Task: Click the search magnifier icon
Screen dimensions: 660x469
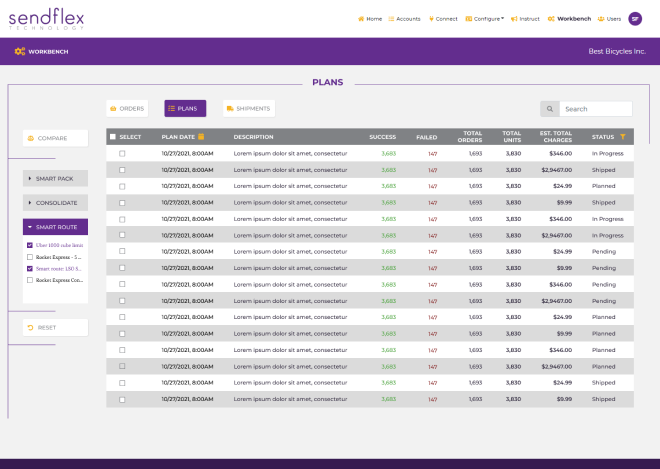Action: 549,109
